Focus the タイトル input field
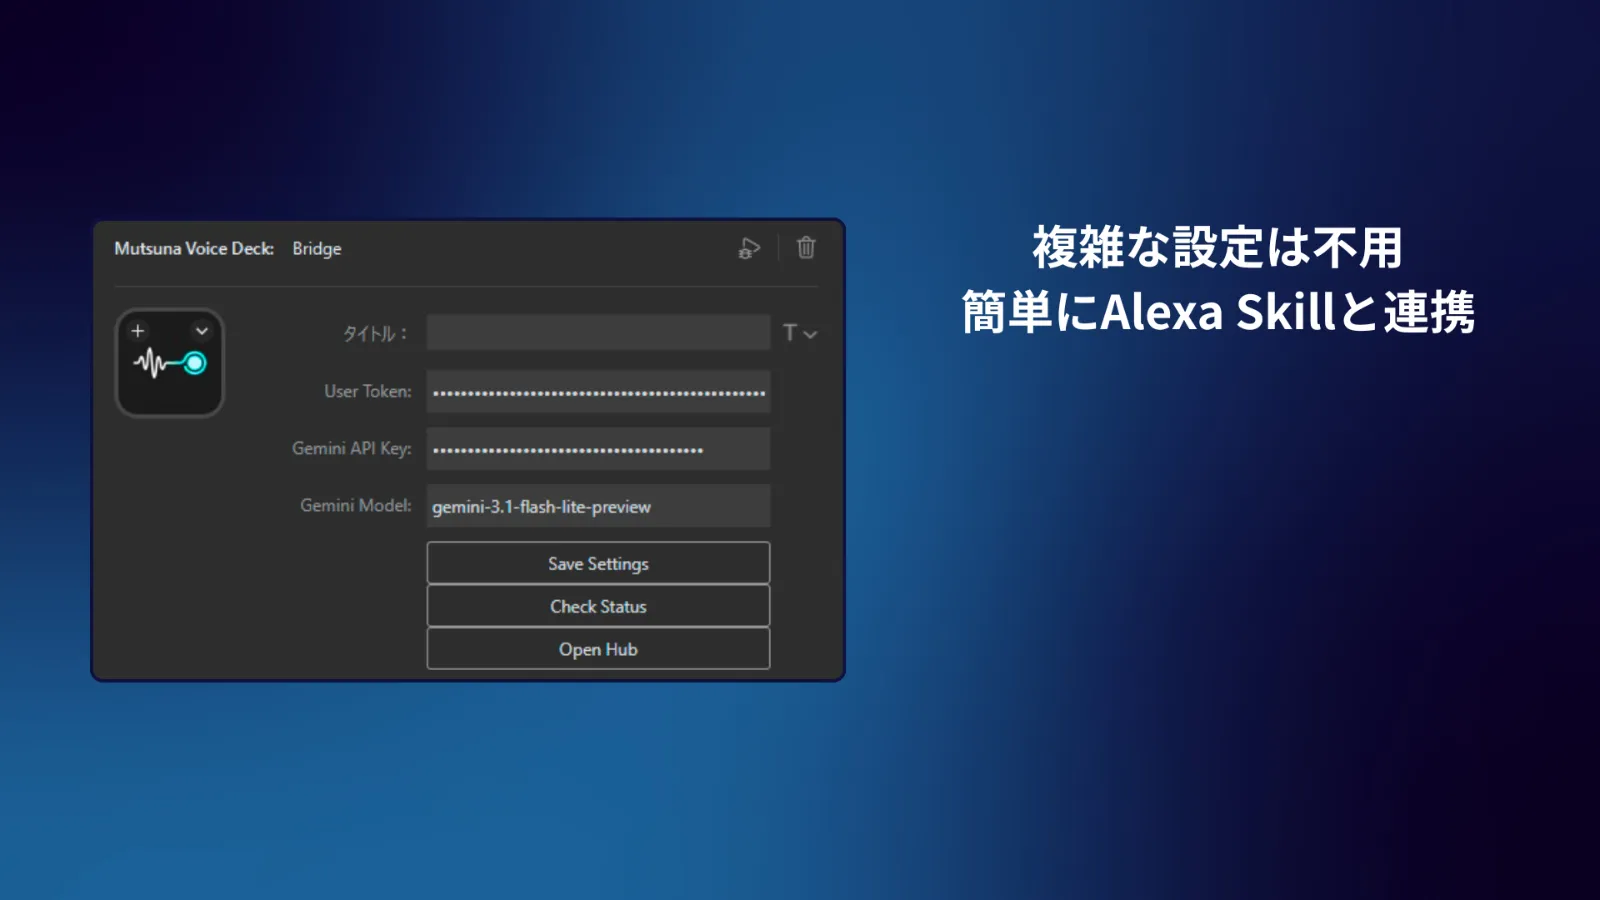Image resolution: width=1600 pixels, height=900 pixels. [598, 333]
